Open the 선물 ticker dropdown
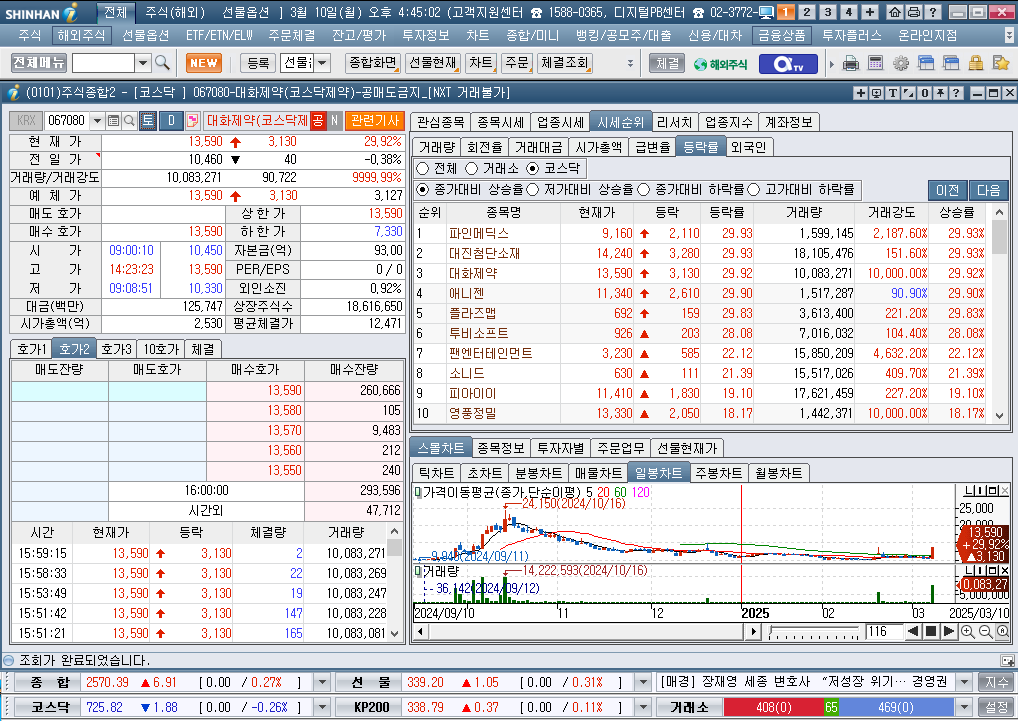 coord(643,683)
